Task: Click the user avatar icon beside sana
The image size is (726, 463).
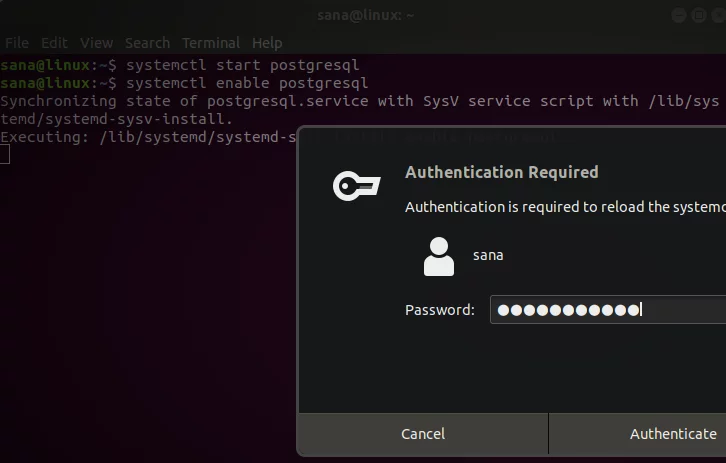Action: point(439,256)
